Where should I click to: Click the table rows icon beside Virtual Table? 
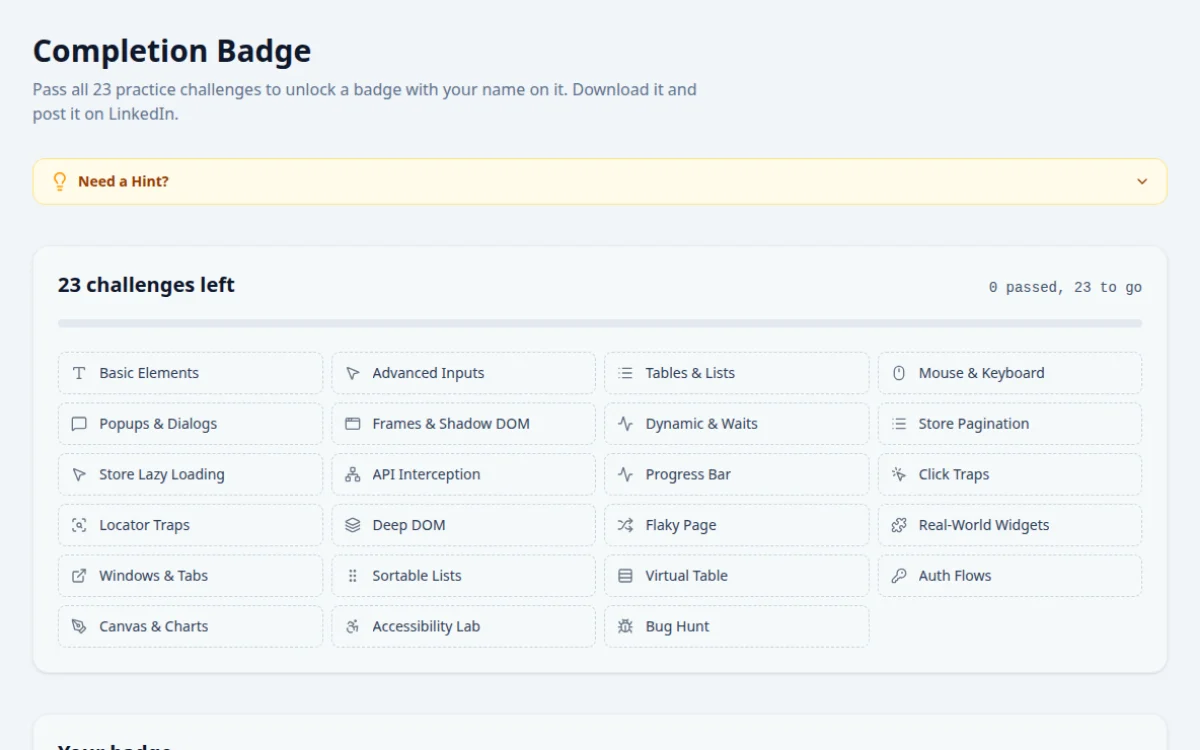pyautogui.click(x=625, y=576)
